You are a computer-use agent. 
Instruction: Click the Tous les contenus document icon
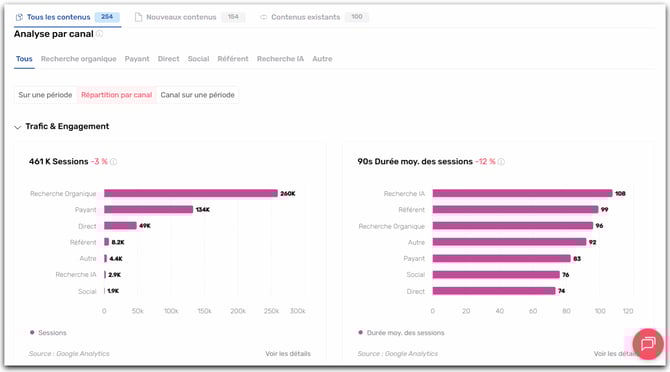click(x=19, y=17)
